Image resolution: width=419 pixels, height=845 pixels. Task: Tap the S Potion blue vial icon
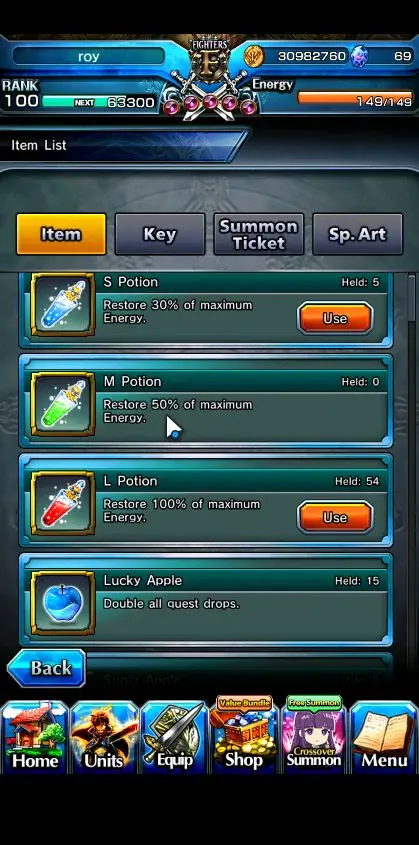(x=63, y=306)
